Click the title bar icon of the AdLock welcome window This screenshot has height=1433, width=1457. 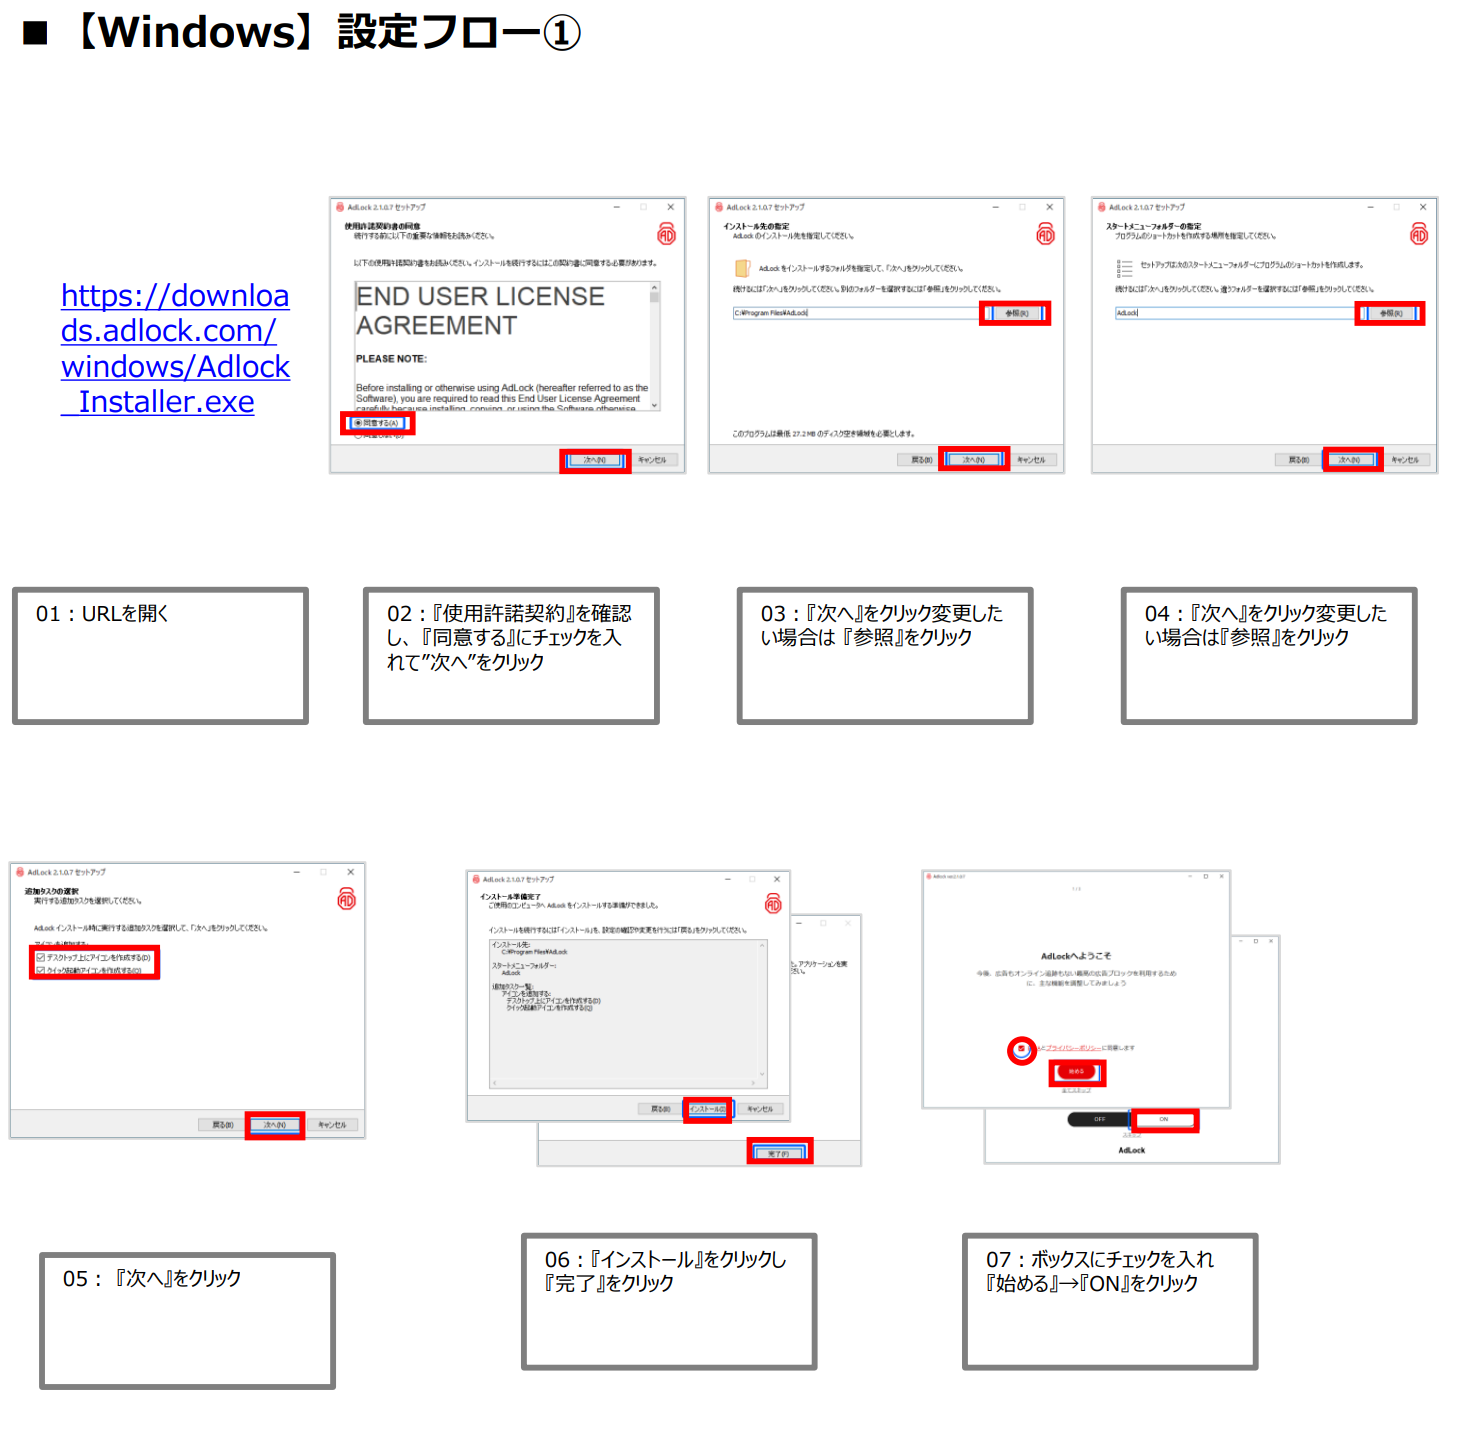[928, 876]
